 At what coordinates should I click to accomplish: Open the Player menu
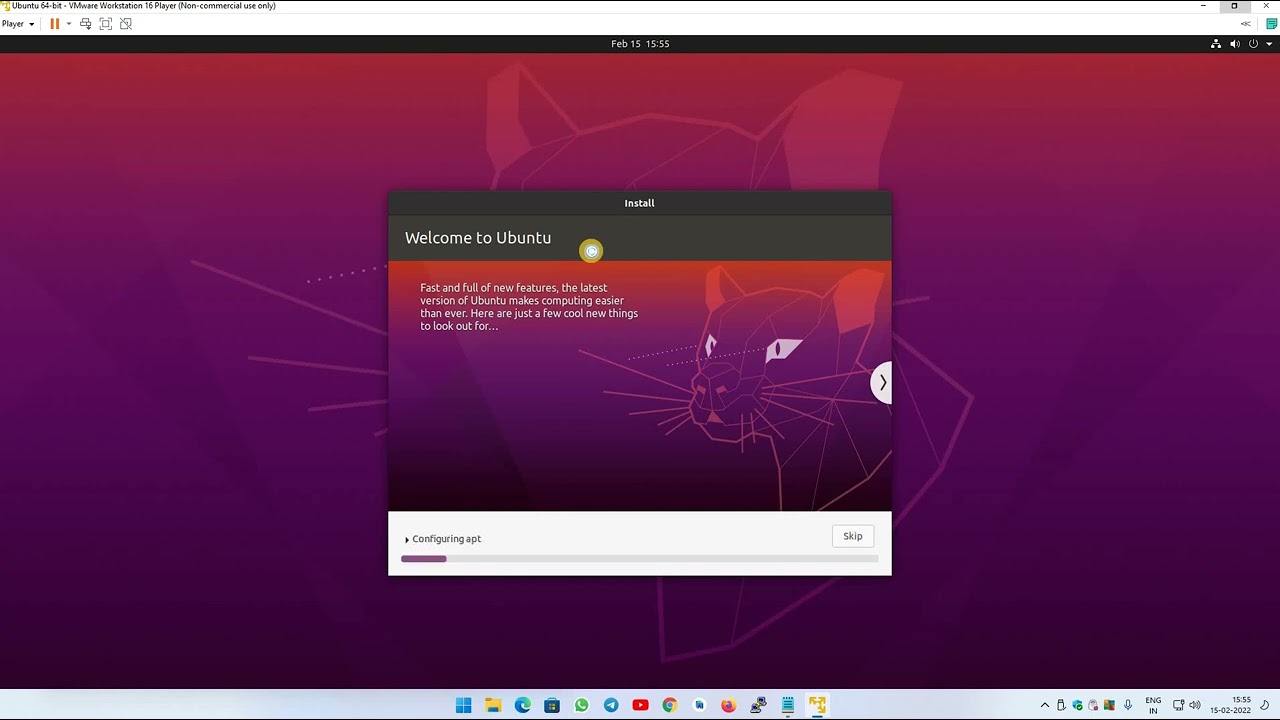click(x=18, y=24)
